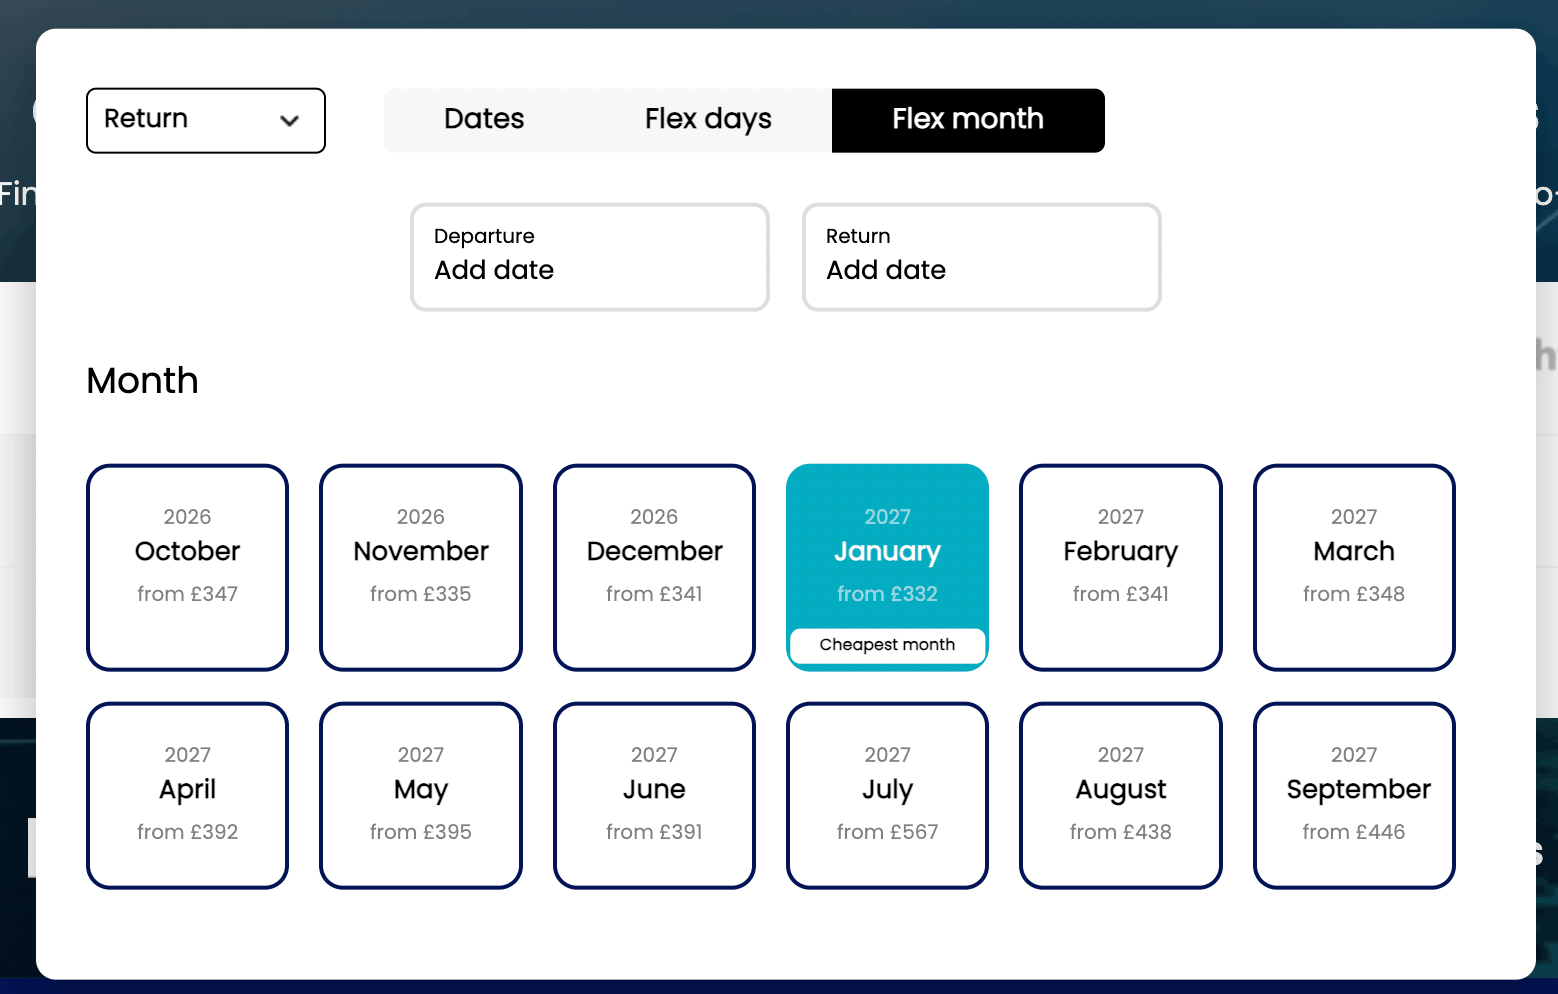Choose the February 2027 month card
Screen dimensions: 1558x994
click(x=1121, y=567)
